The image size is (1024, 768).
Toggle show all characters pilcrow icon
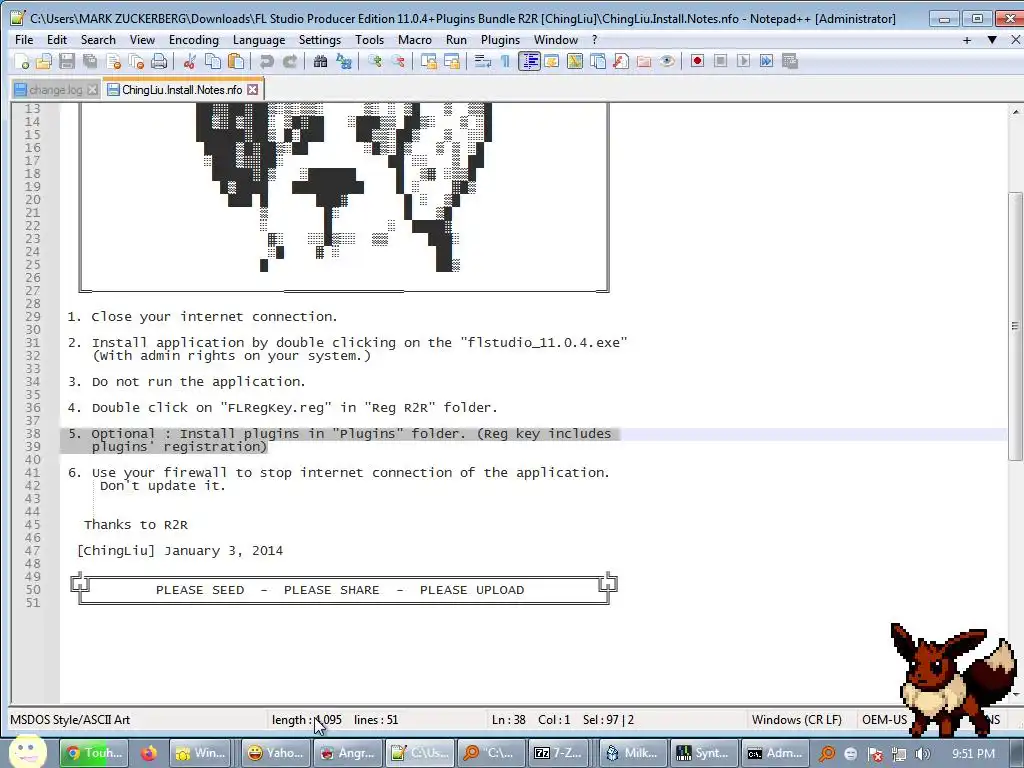[x=505, y=61]
